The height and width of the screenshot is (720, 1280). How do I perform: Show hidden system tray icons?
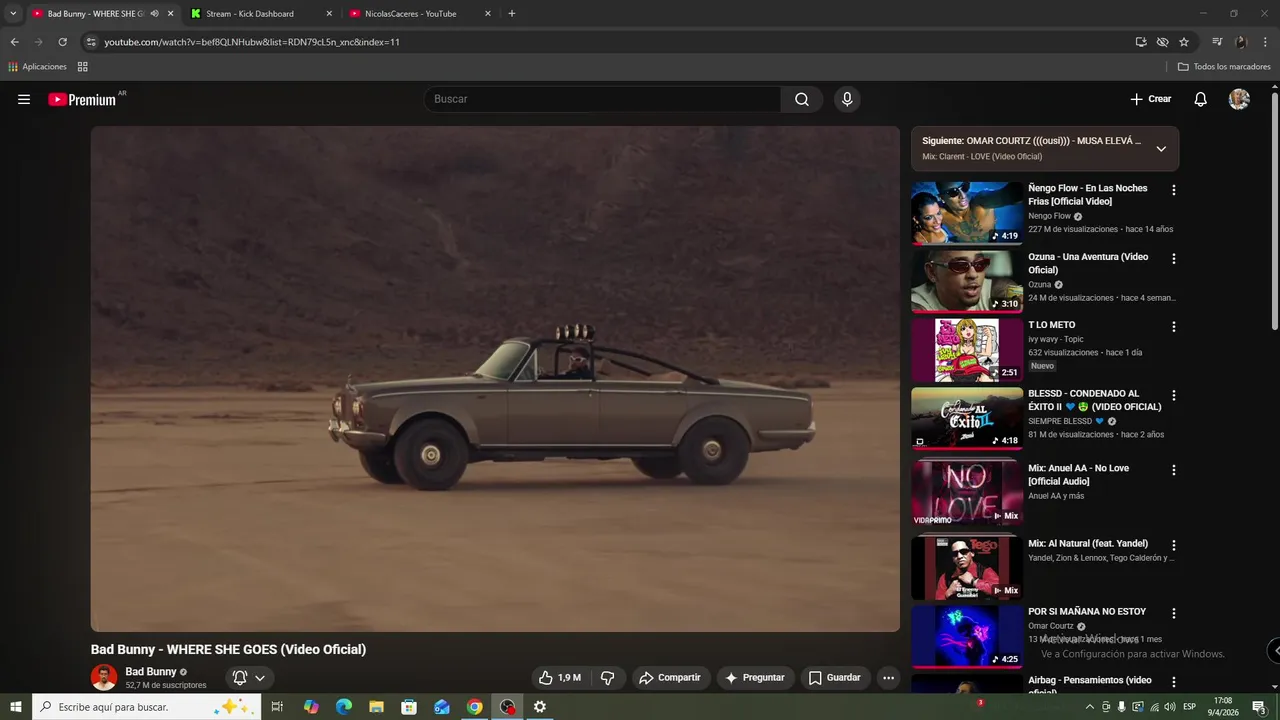tap(1089, 707)
